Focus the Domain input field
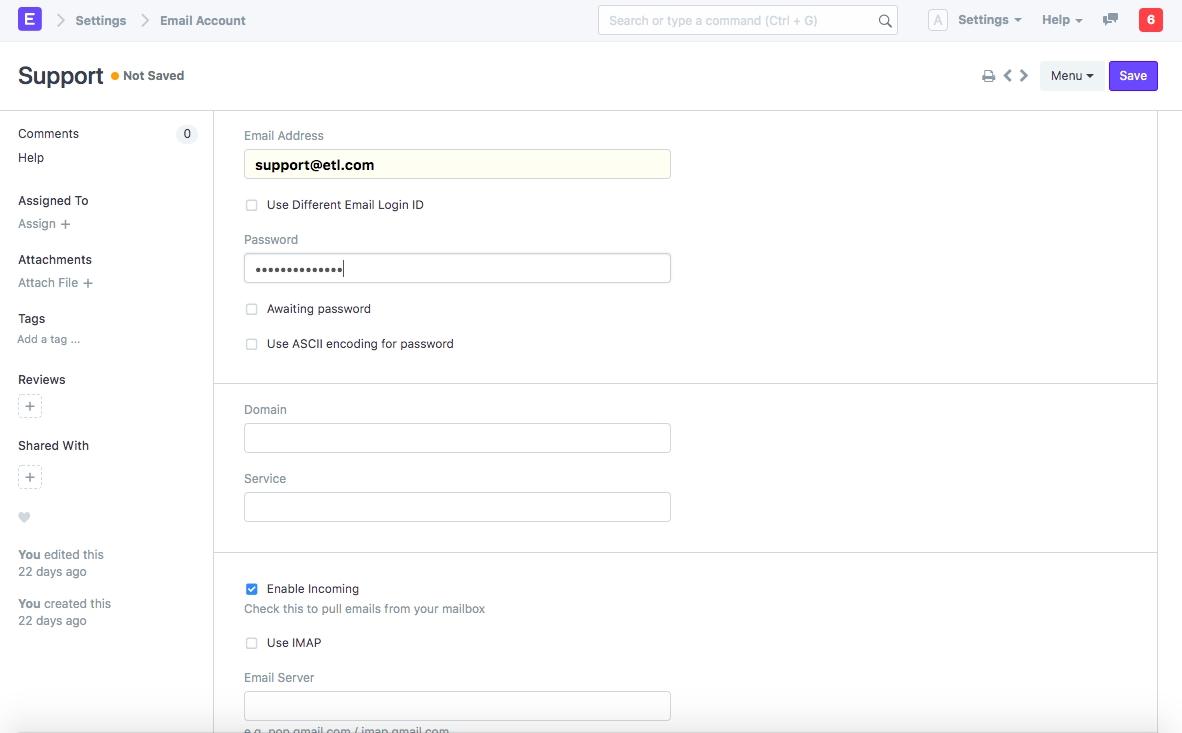This screenshot has height=733, width=1182. coord(457,438)
